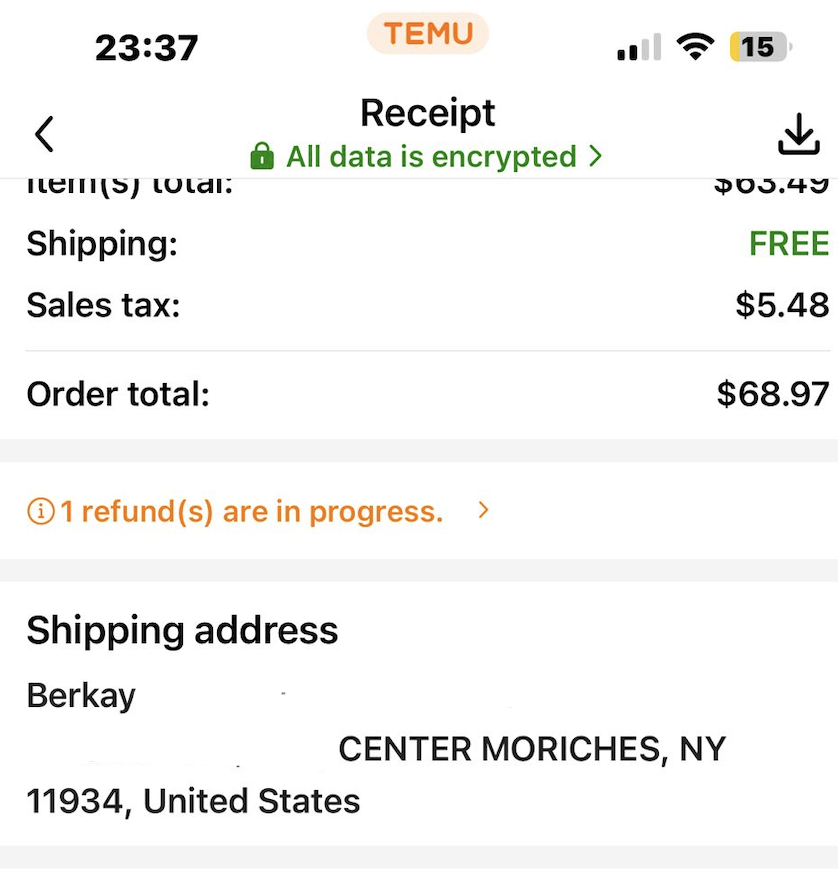Tap the green lock icon
This screenshot has height=876, width=838.
pos(262,156)
